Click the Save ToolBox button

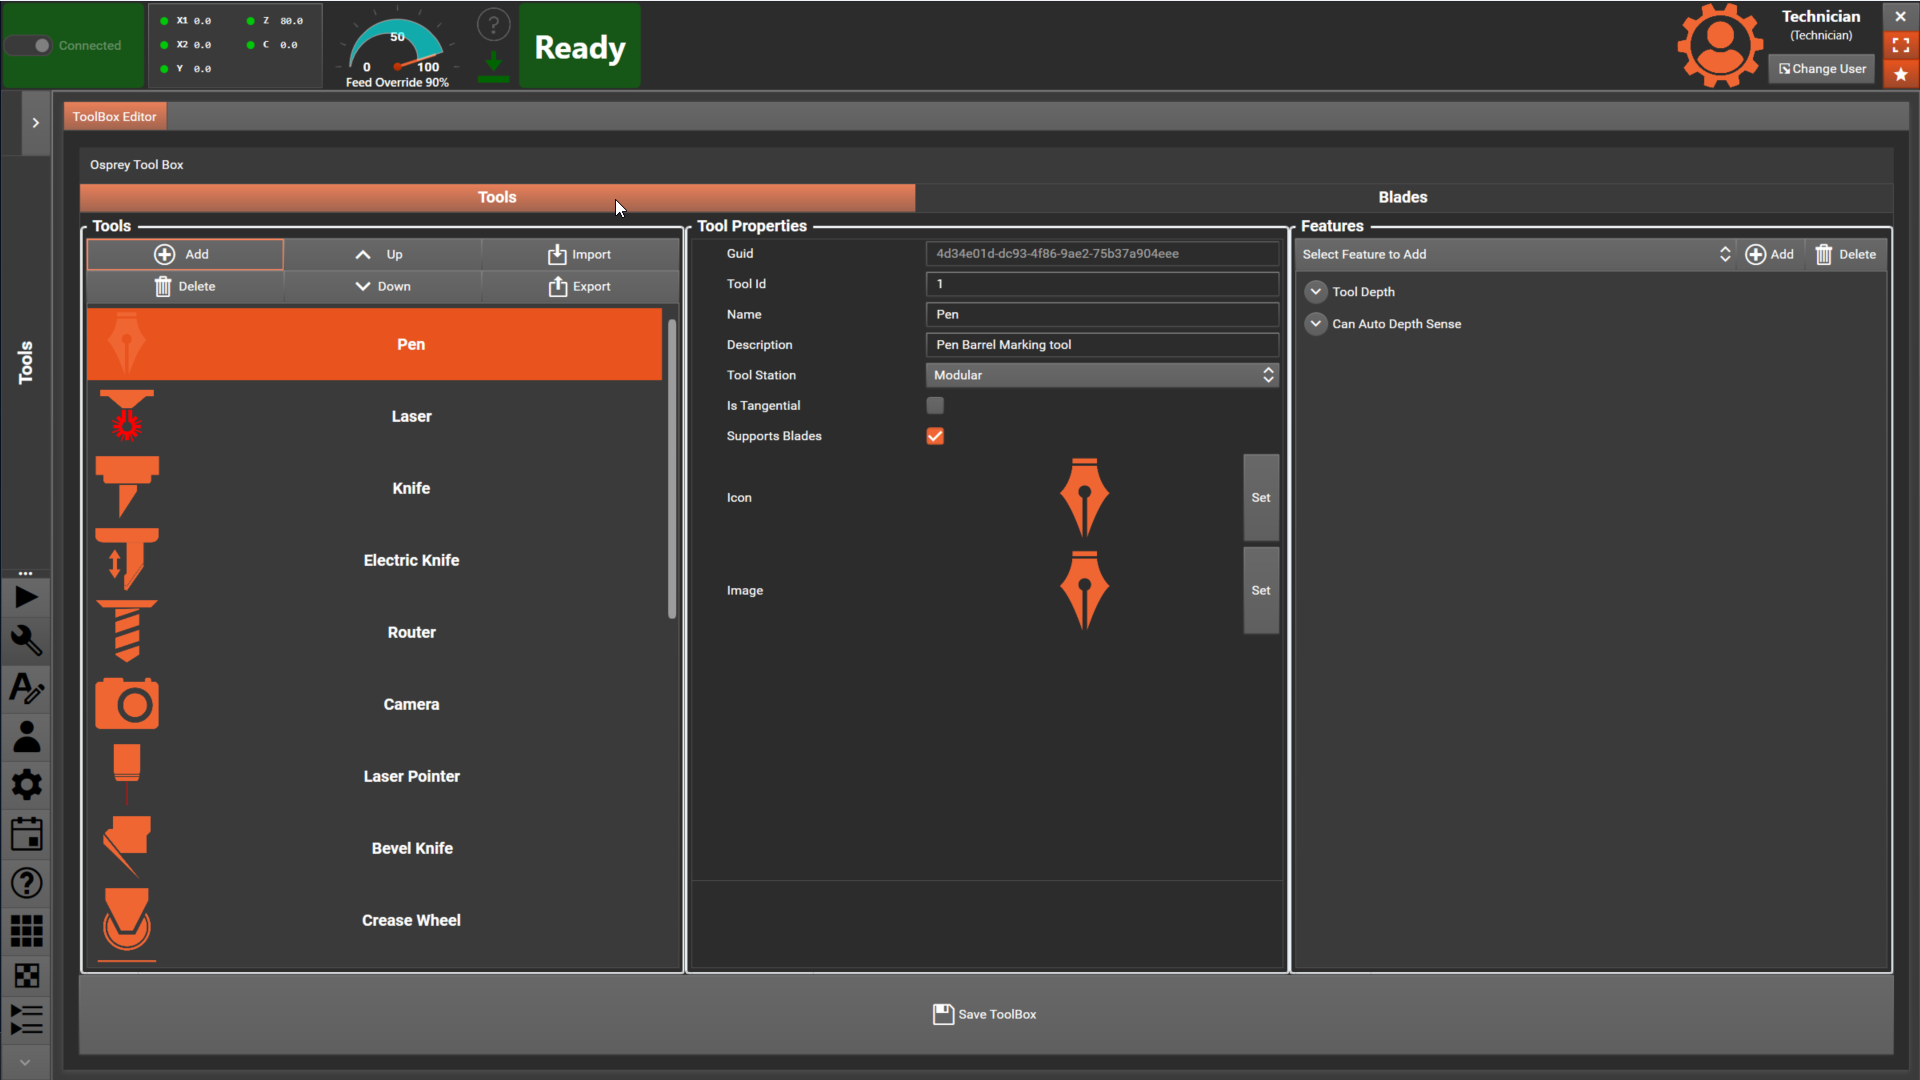985,1014
